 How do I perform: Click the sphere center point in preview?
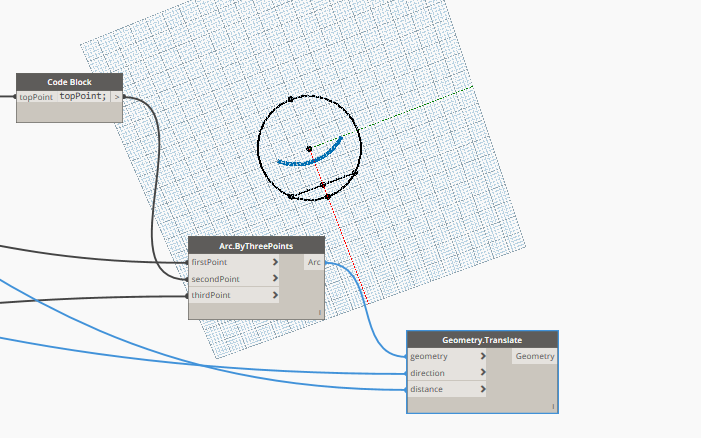pyautogui.click(x=309, y=149)
